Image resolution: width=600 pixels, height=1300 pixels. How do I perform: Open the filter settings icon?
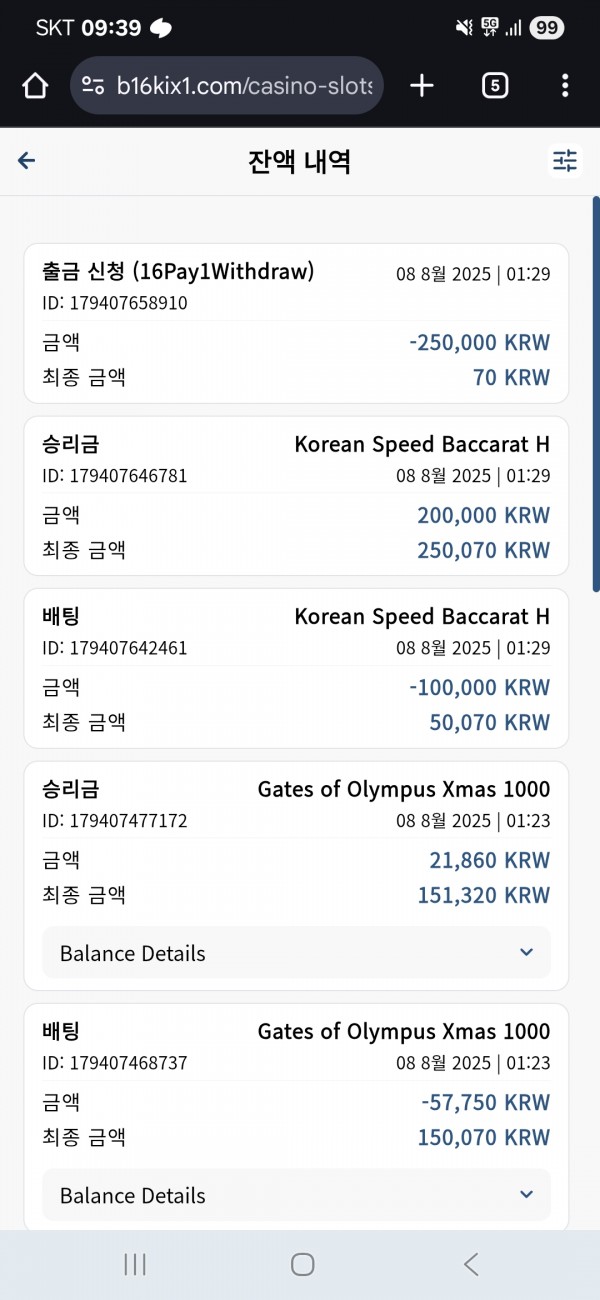[x=566, y=161]
